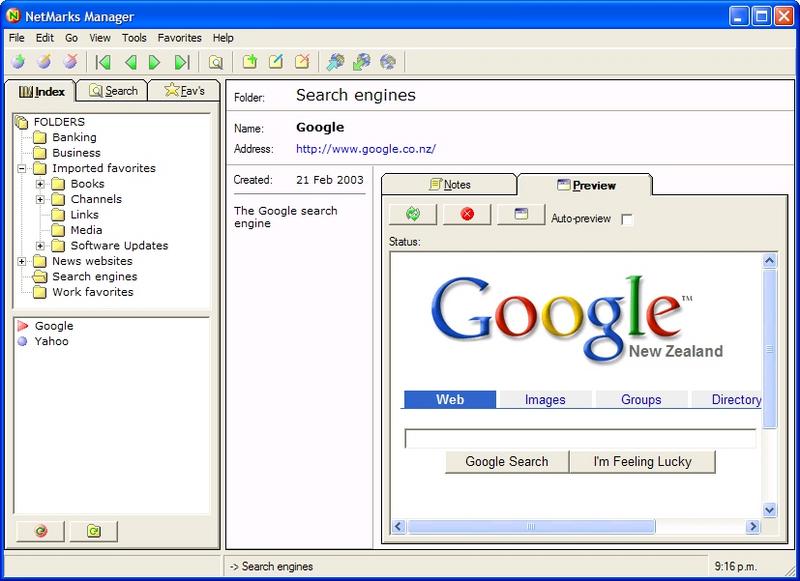Click the stop preview red X button
Viewport: 800px width, 581px height.
tap(467, 214)
